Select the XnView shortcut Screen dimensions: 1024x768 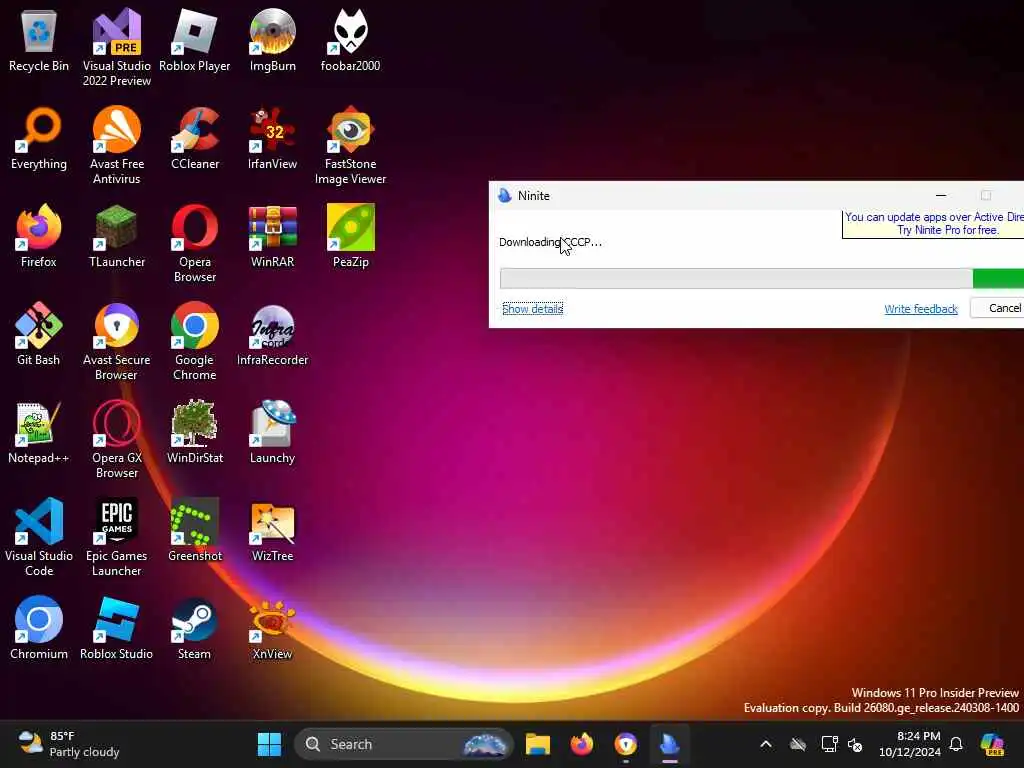272,628
